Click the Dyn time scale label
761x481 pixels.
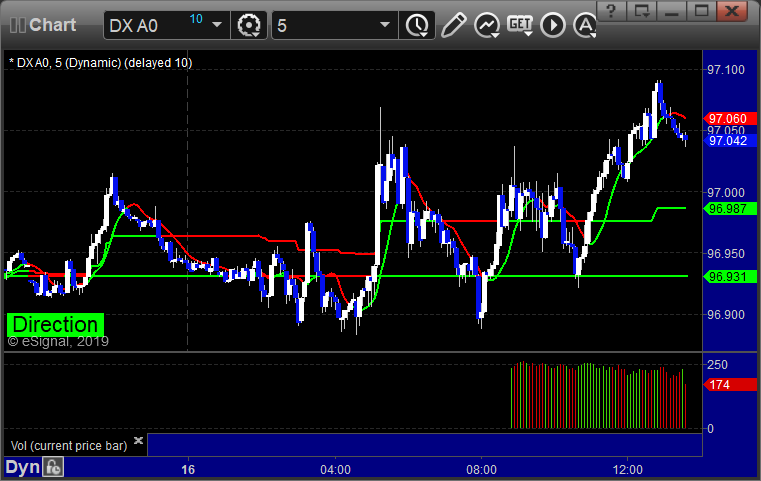tap(22, 467)
